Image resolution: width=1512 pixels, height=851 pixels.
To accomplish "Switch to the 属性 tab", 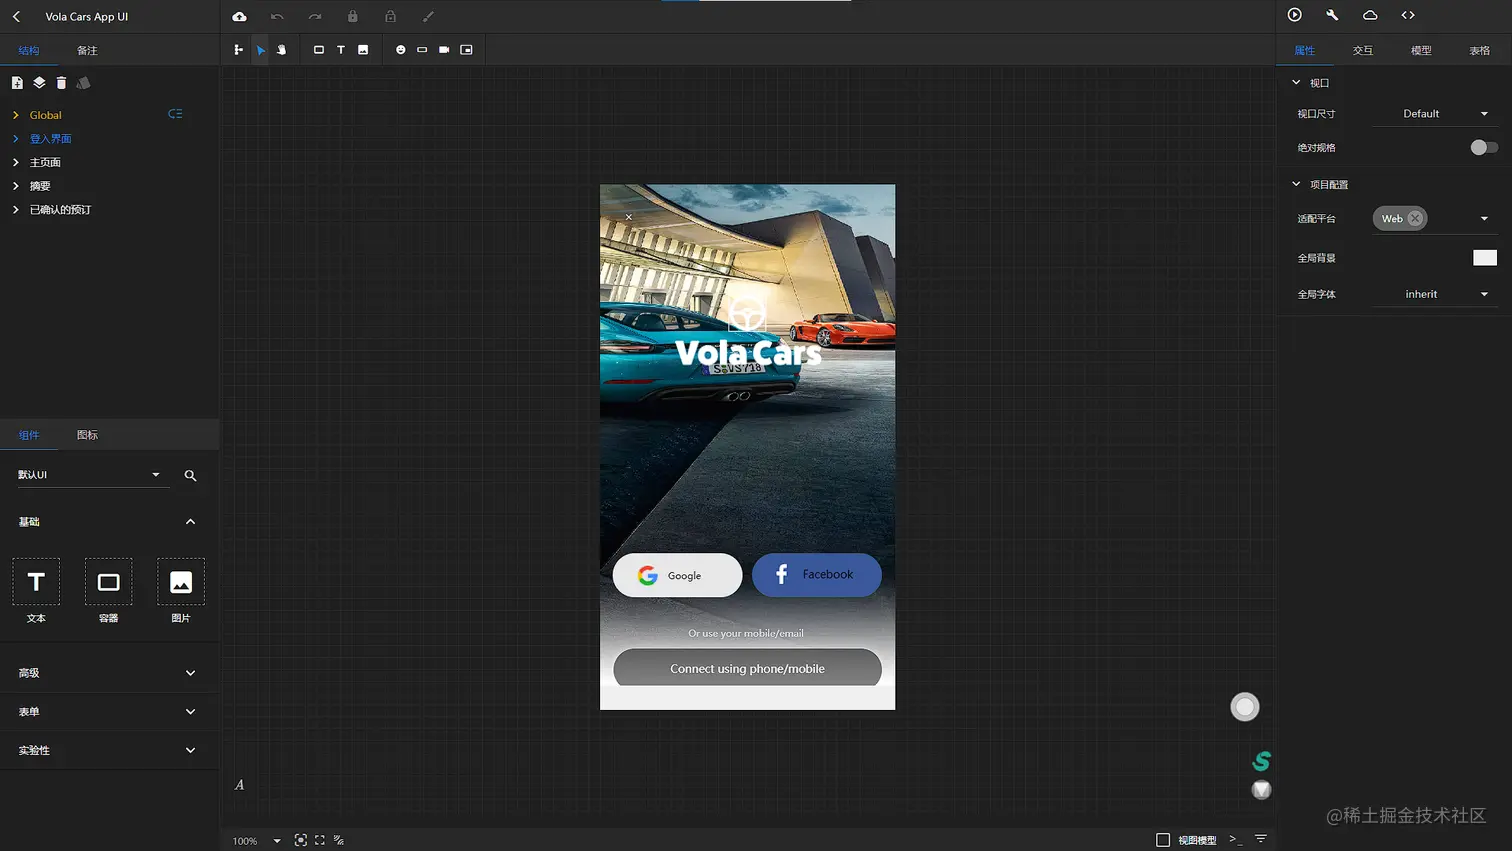I will click(x=1305, y=50).
